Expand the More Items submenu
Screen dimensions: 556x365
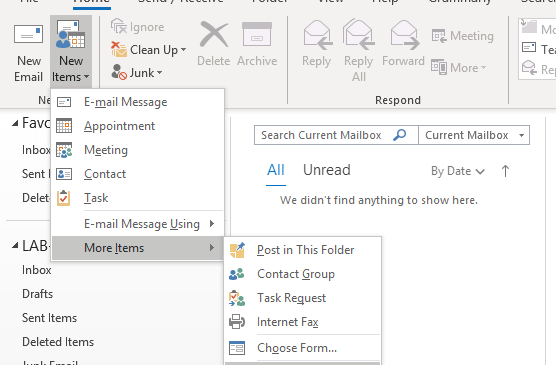tap(138, 248)
